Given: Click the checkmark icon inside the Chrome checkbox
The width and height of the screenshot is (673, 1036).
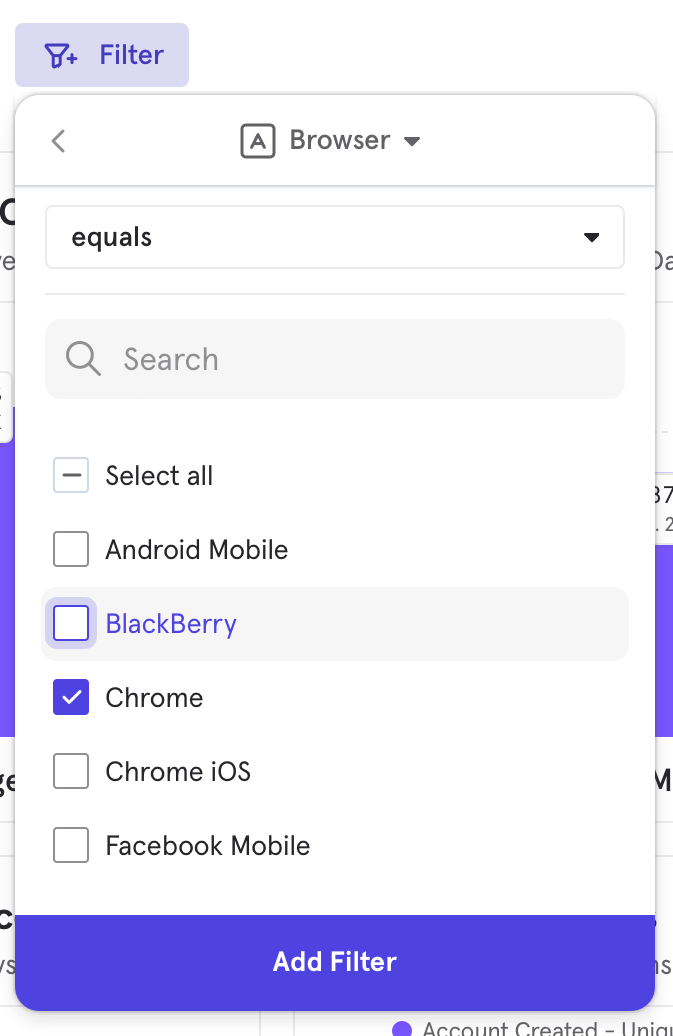Looking at the screenshot, I should point(71,697).
